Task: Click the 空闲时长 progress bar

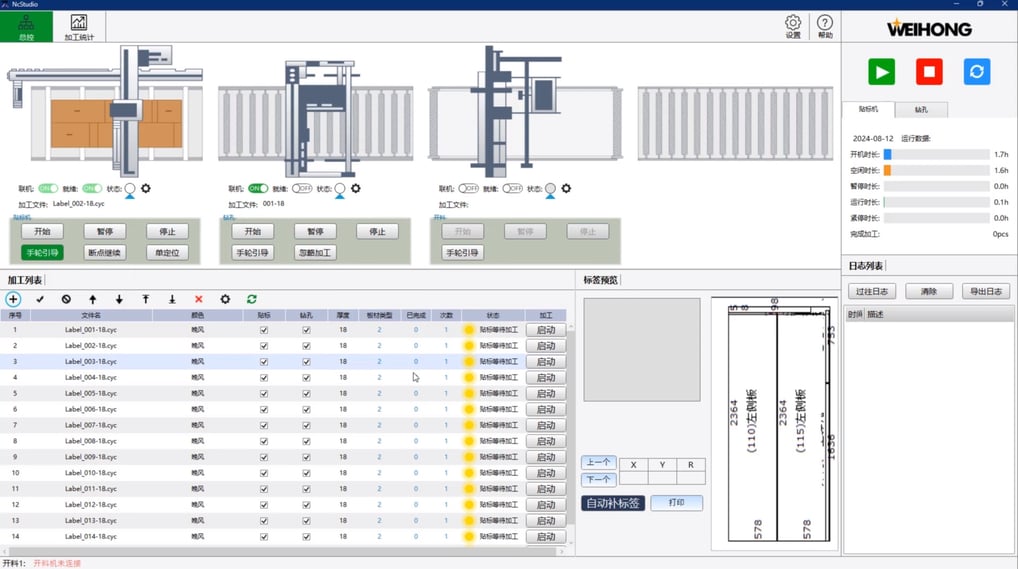Action: tap(936, 170)
